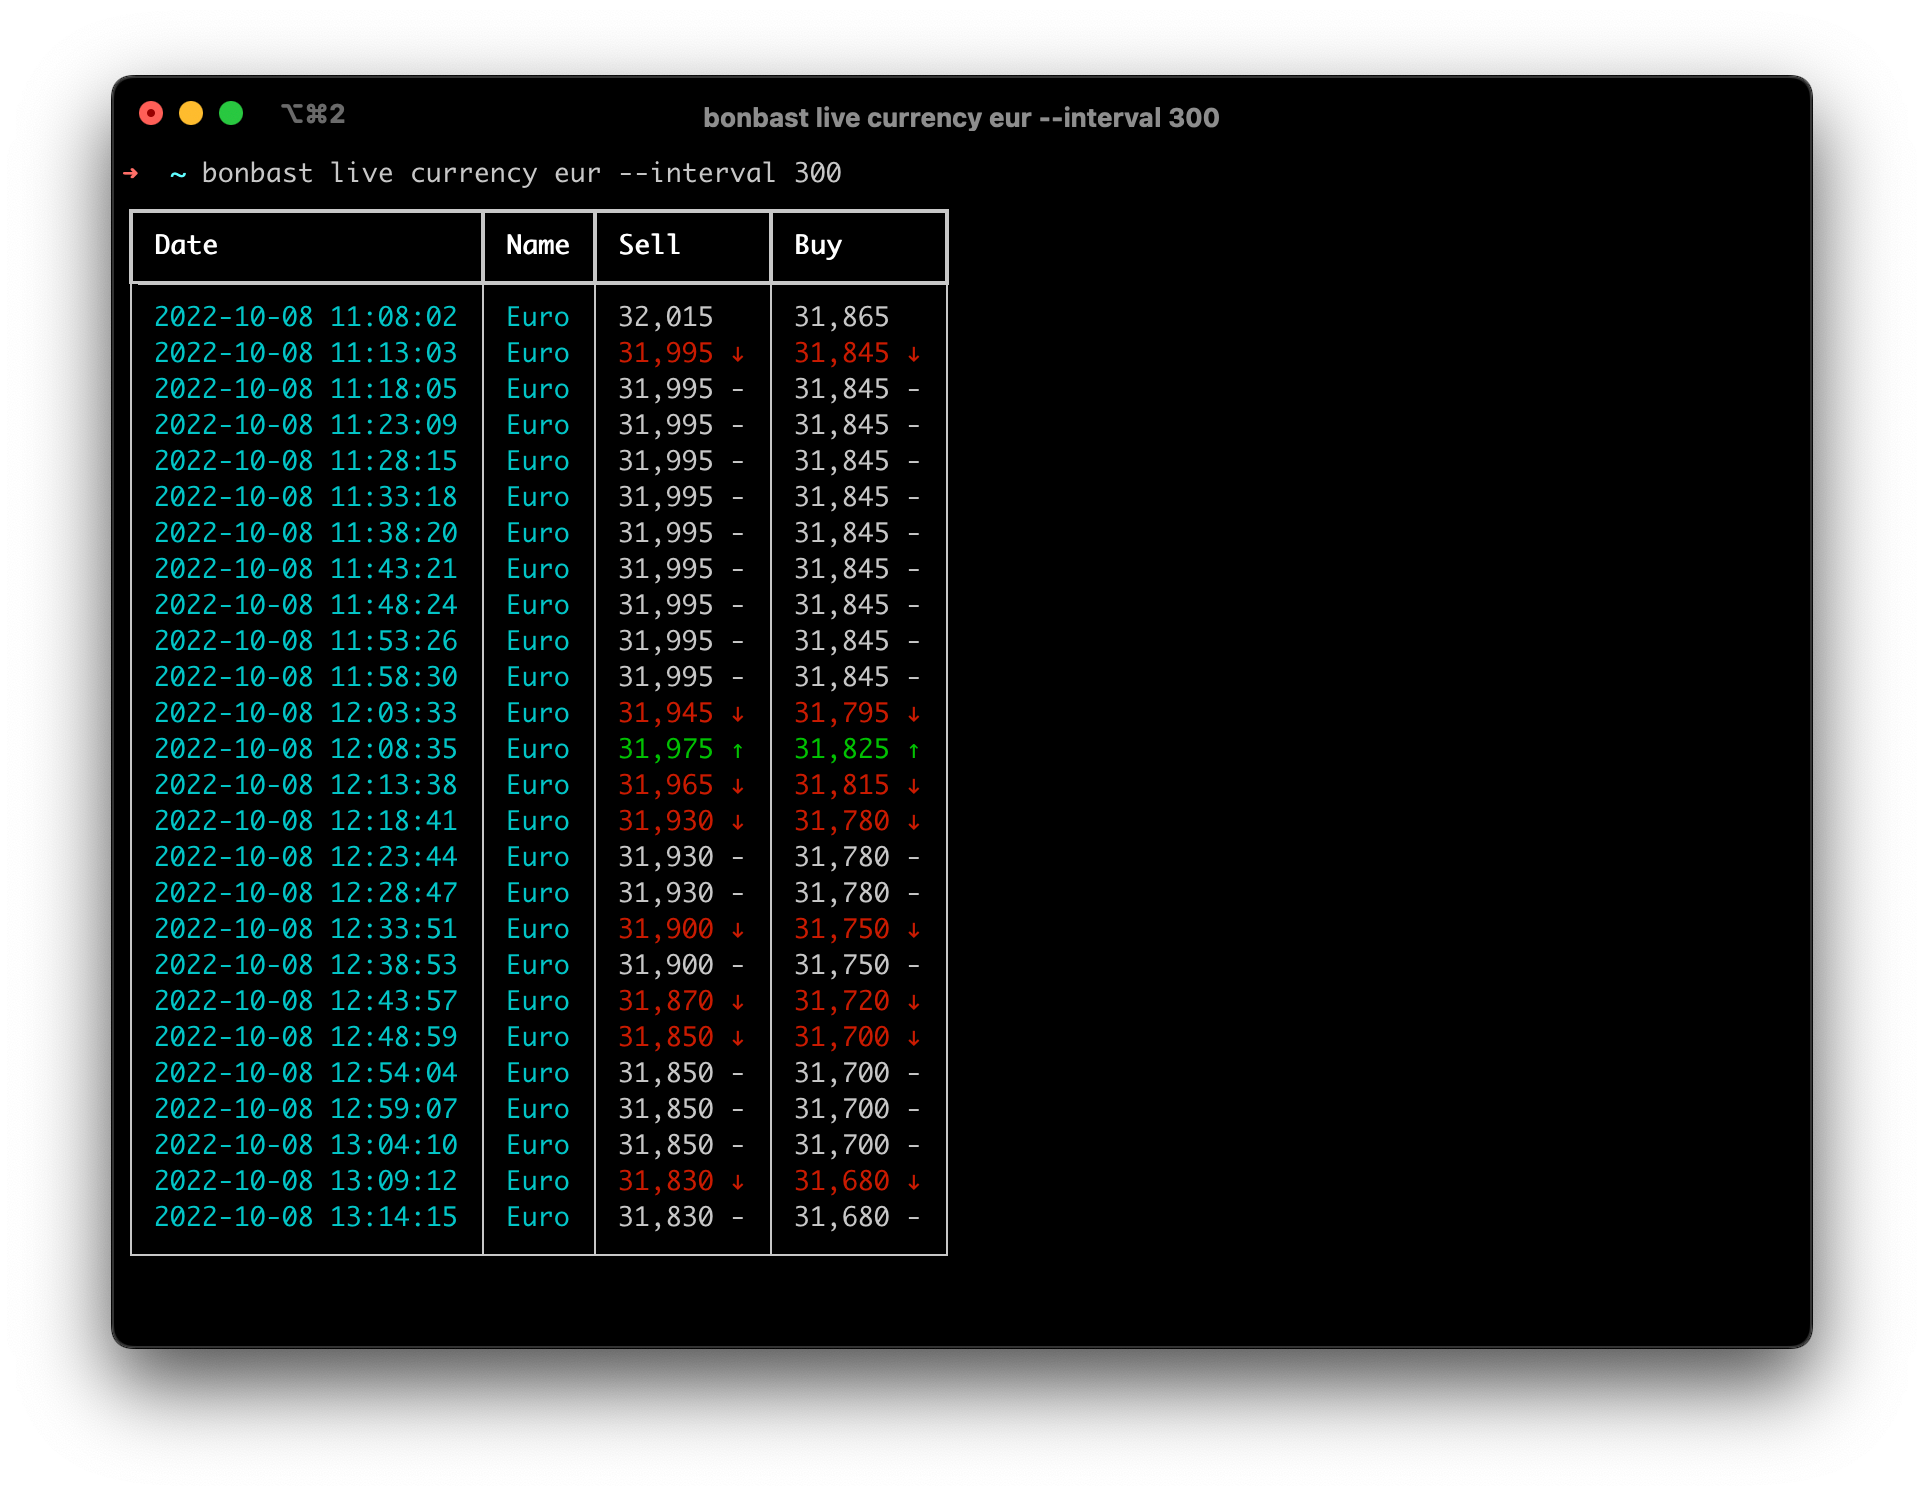Click Euro in the 12:08:35 row
Viewport: 1924px width, 1496px height.
click(538, 749)
